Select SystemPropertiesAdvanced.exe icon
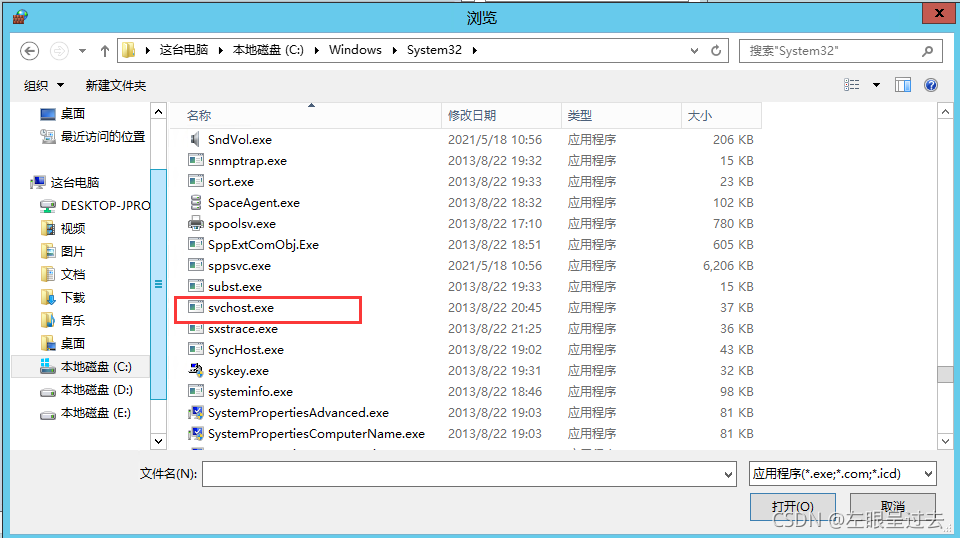The height and width of the screenshot is (538, 960). 195,413
